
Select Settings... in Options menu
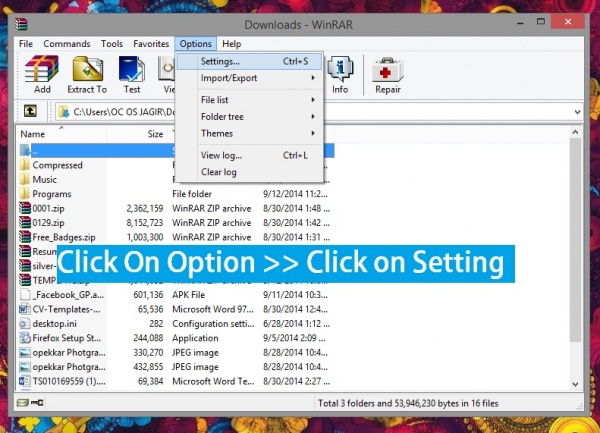[x=250, y=61]
